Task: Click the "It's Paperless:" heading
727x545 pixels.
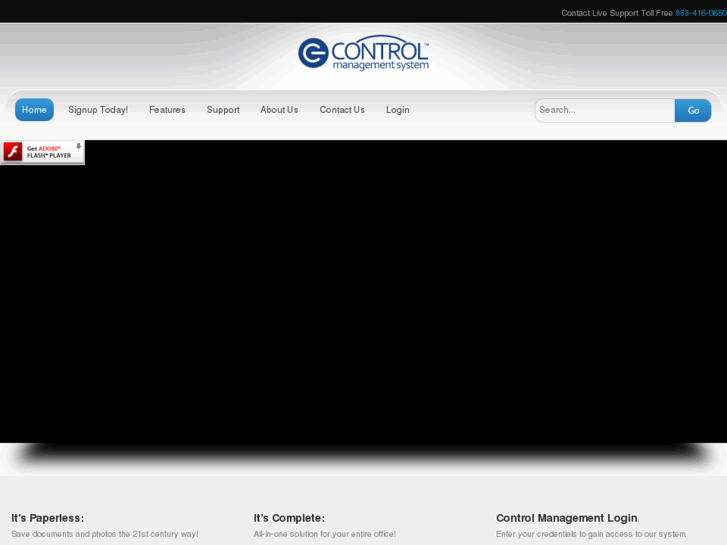Action: click(48, 518)
